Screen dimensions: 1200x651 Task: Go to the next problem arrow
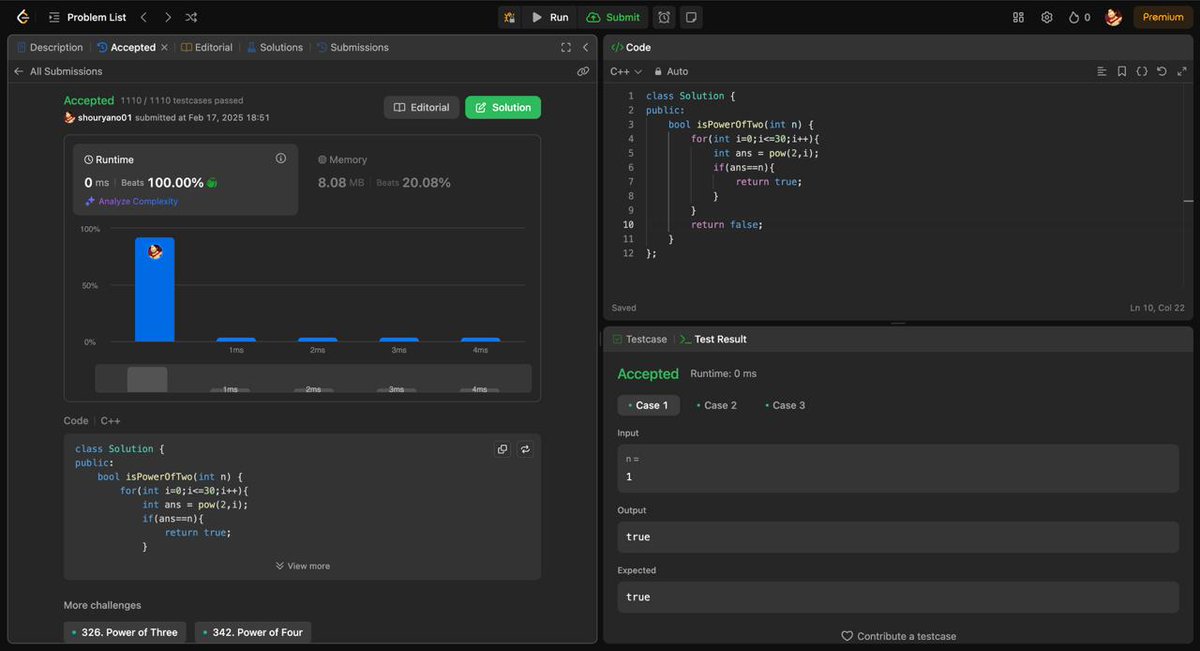click(x=167, y=17)
